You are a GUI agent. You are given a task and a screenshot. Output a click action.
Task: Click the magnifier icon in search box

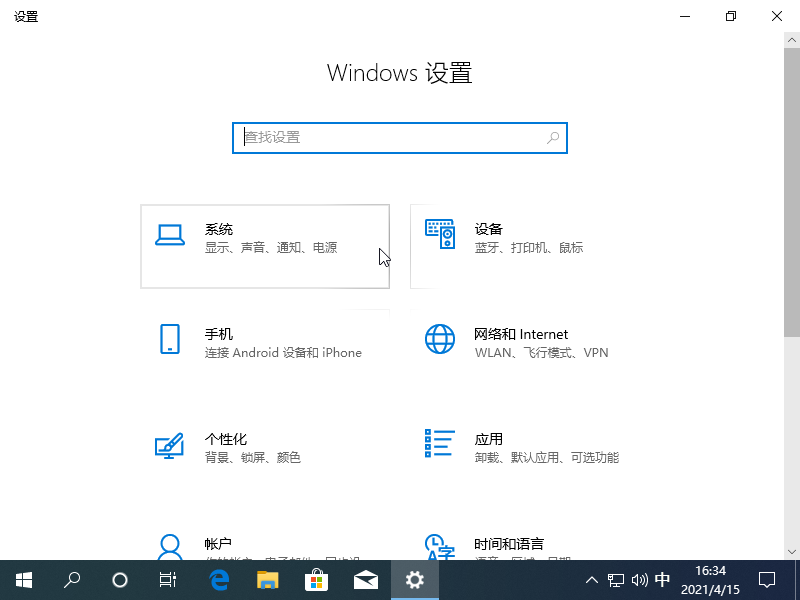[553, 137]
